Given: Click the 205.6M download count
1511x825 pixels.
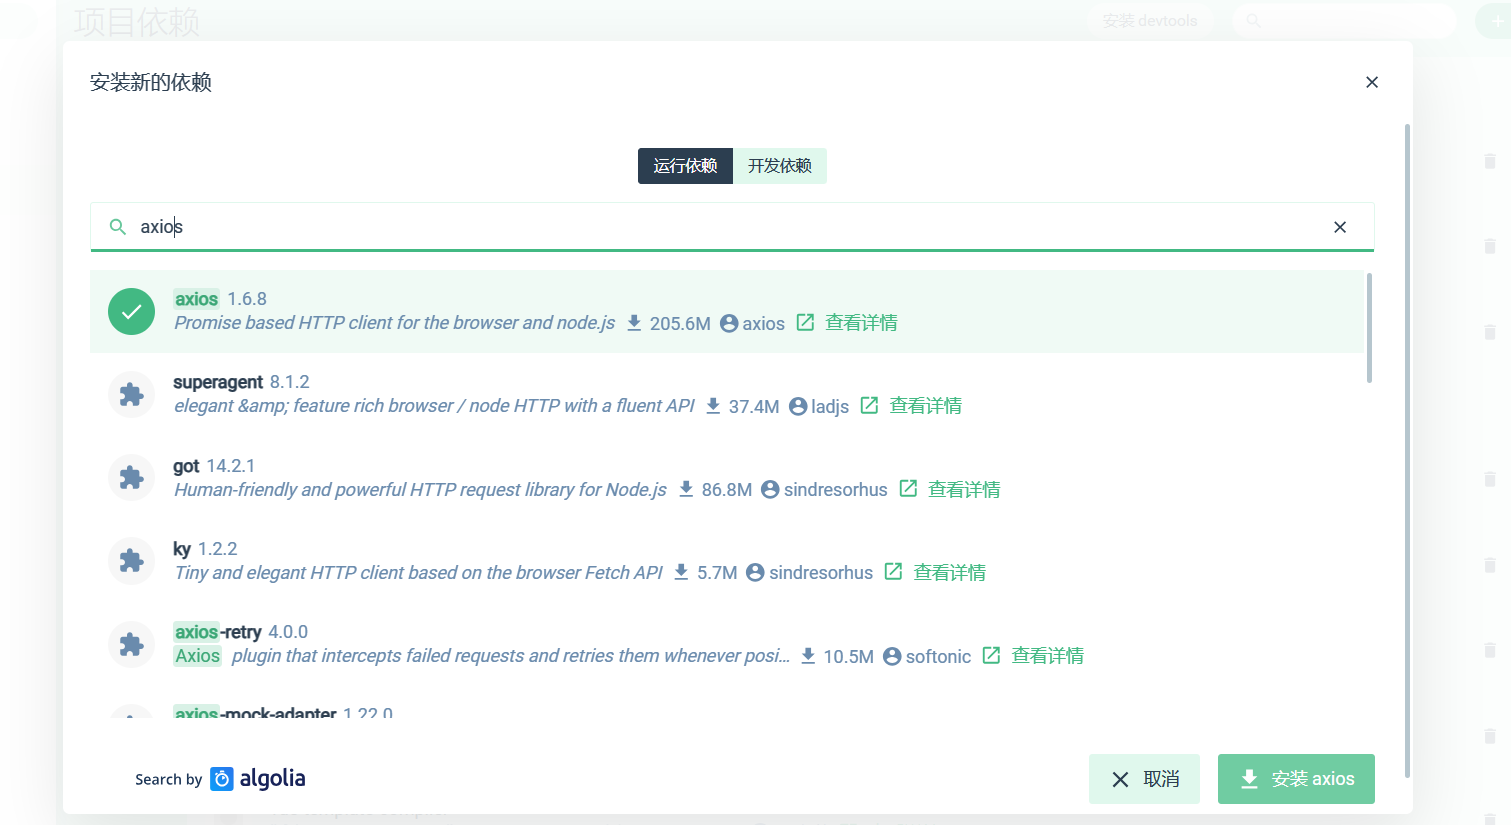Looking at the screenshot, I should [x=680, y=323].
